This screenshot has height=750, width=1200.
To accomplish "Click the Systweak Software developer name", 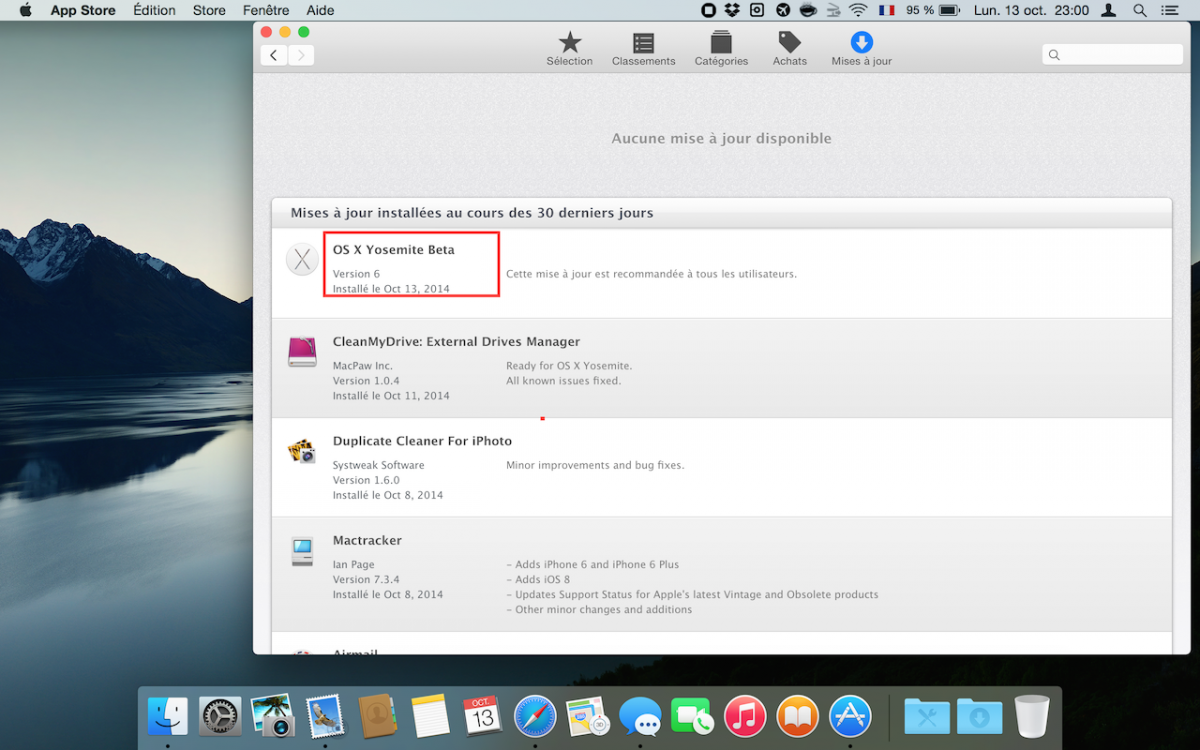I will (x=378, y=465).
